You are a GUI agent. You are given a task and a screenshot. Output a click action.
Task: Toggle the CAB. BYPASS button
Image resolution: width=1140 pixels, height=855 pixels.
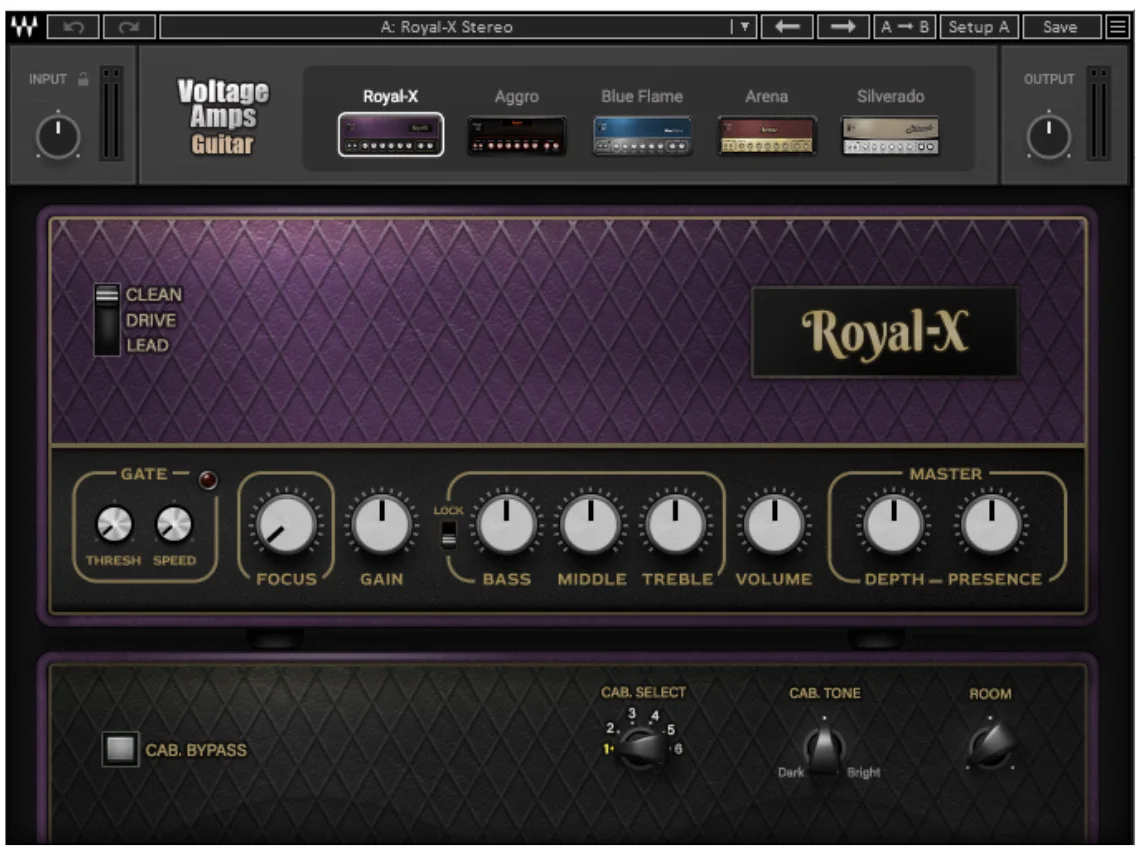tap(120, 750)
